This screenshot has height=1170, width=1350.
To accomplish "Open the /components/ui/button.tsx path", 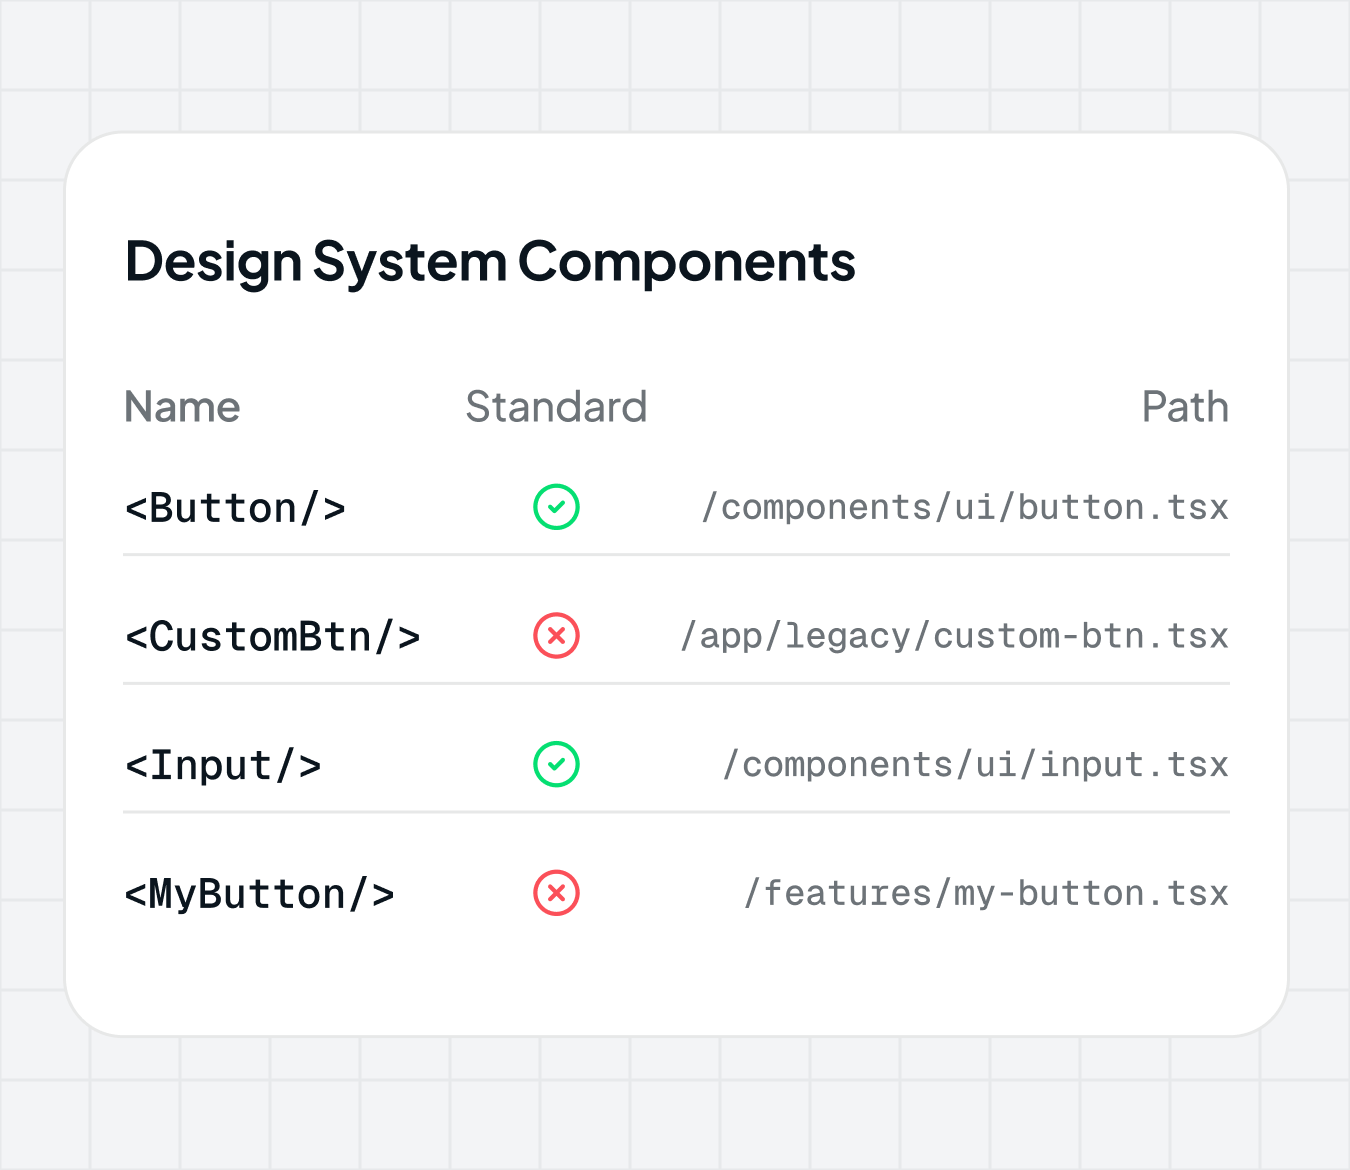I will (965, 508).
